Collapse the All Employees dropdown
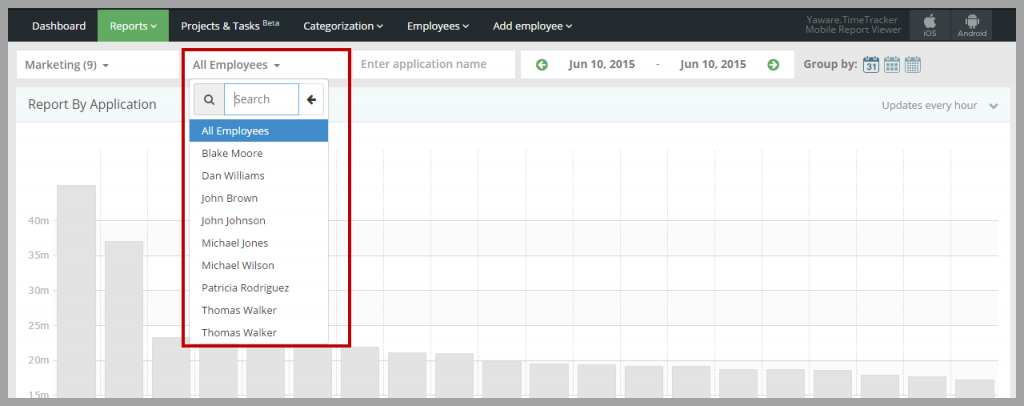This screenshot has height=406, width=1024. click(x=236, y=65)
